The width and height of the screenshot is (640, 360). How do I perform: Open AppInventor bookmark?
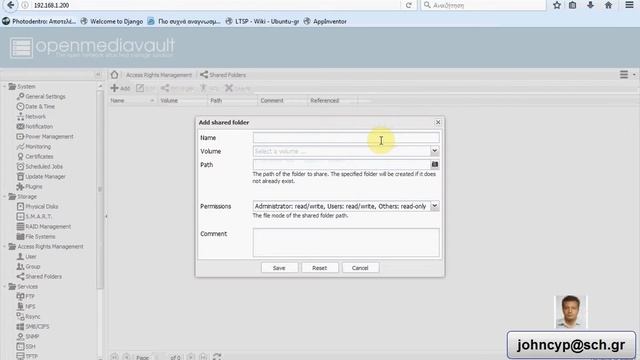(325, 21)
